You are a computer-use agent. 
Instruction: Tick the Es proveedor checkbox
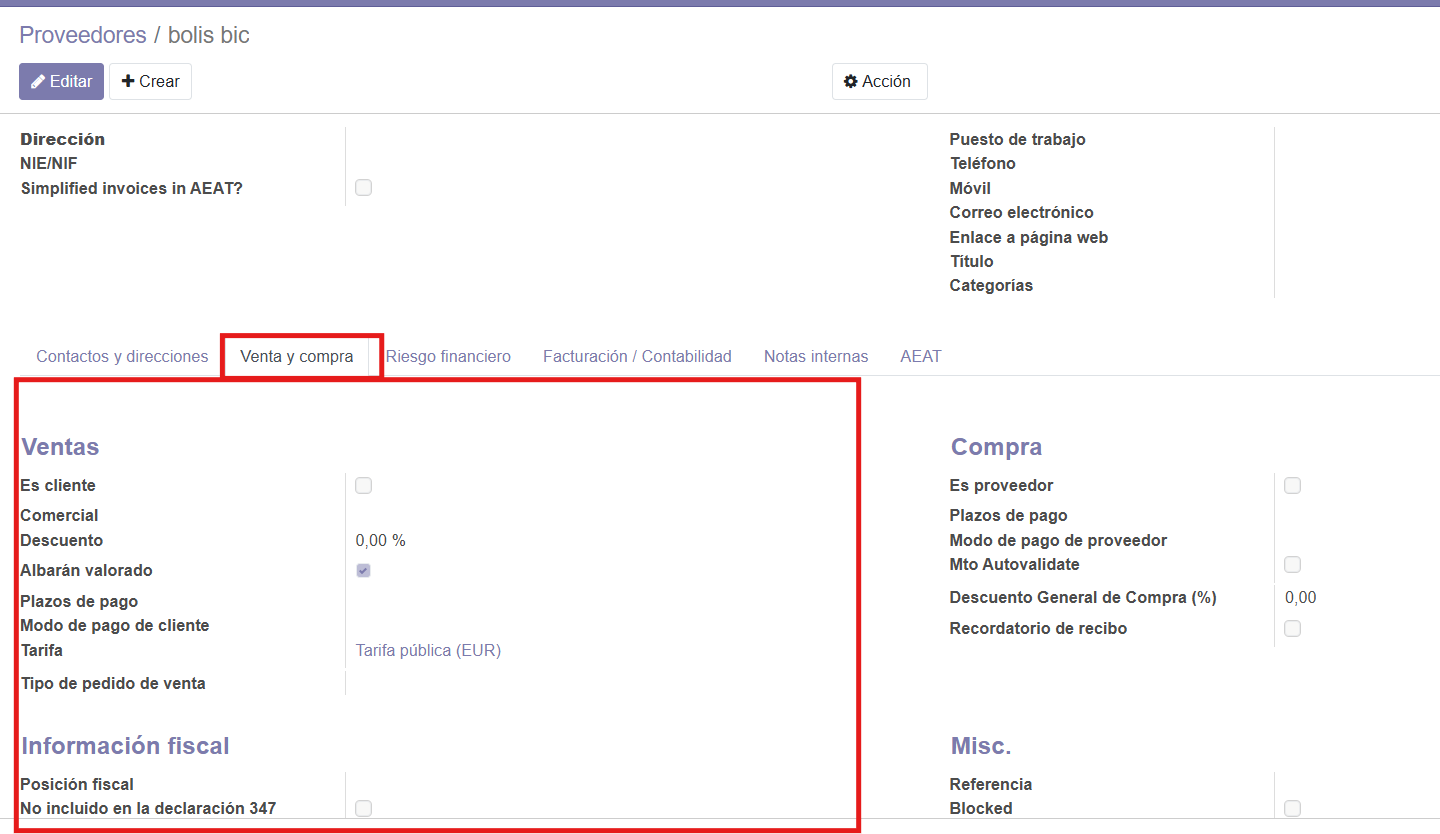tap(1292, 486)
